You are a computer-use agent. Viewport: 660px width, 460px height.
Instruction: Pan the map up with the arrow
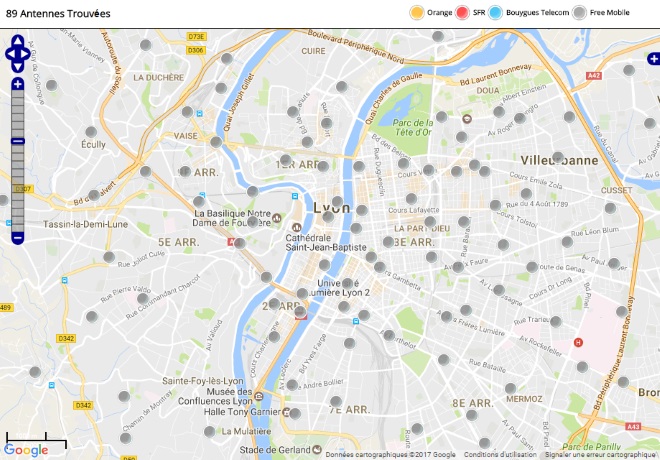[x=18, y=41]
